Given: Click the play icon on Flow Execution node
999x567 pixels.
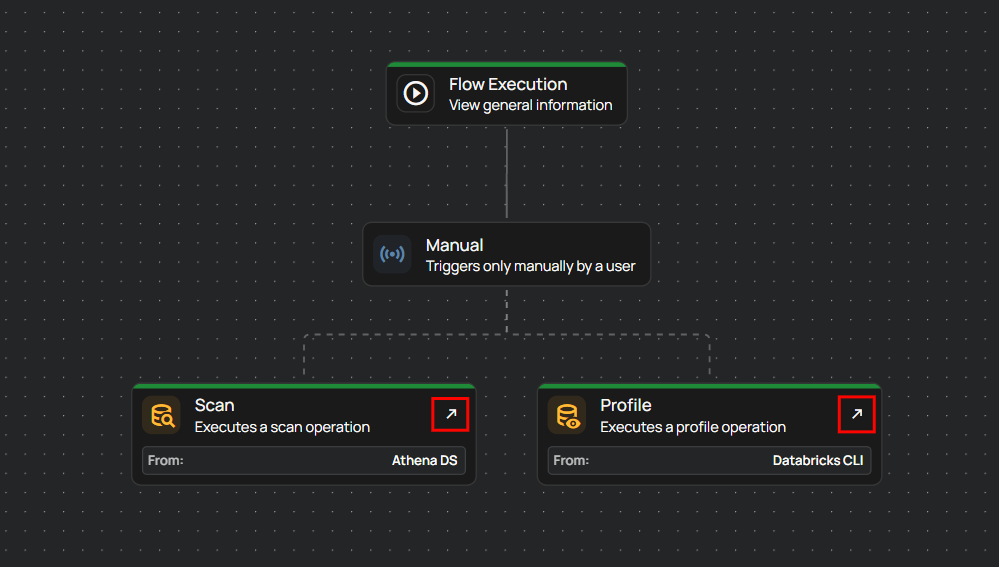Looking at the screenshot, I should (415, 94).
